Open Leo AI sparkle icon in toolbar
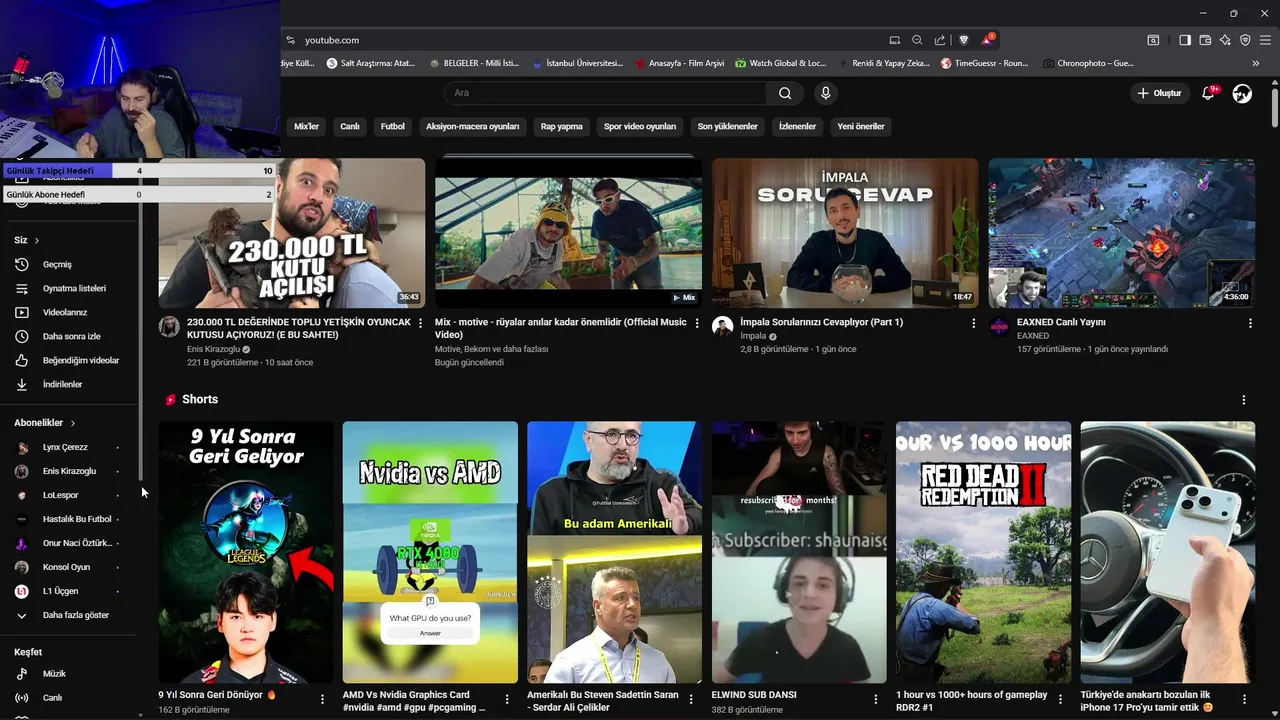This screenshot has height=720, width=1280. 1225,40
